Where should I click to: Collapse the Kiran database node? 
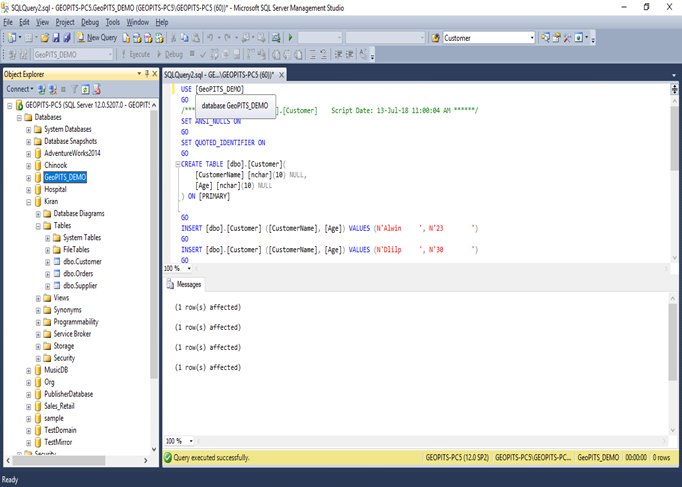click(x=28, y=201)
